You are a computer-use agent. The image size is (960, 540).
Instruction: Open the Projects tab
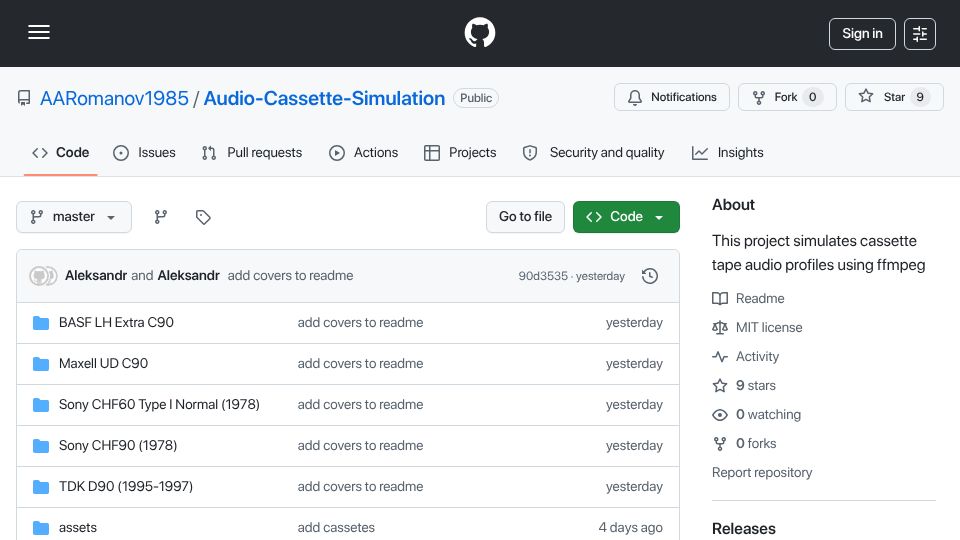(460, 152)
